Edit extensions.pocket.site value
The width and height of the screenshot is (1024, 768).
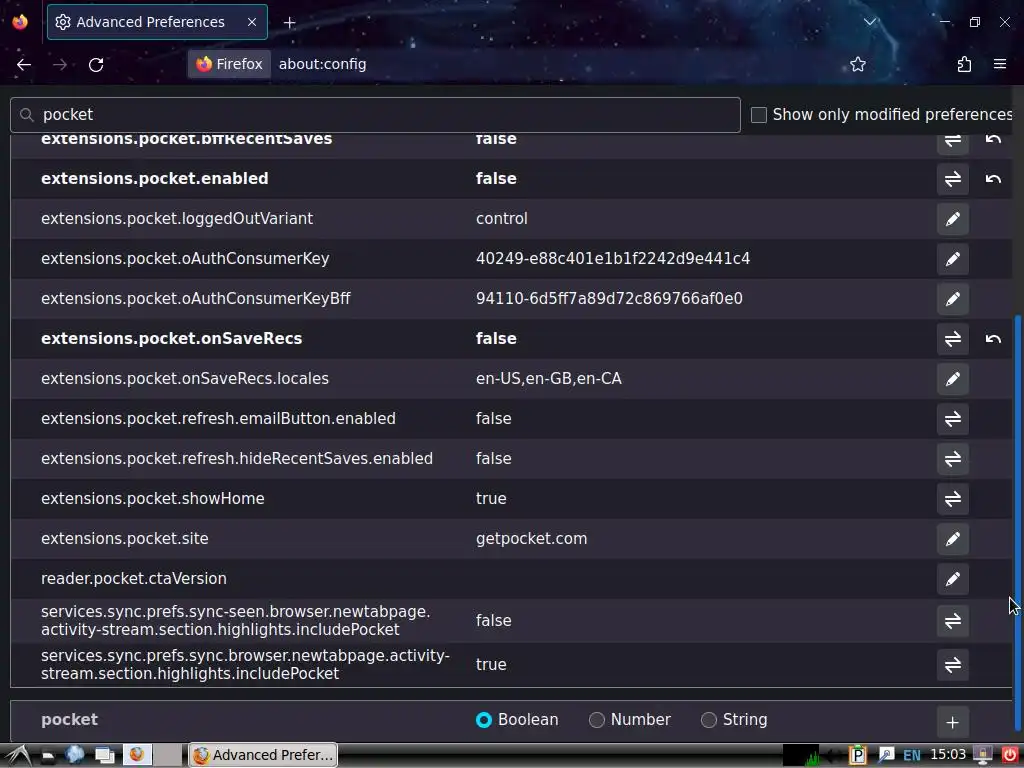[952, 539]
